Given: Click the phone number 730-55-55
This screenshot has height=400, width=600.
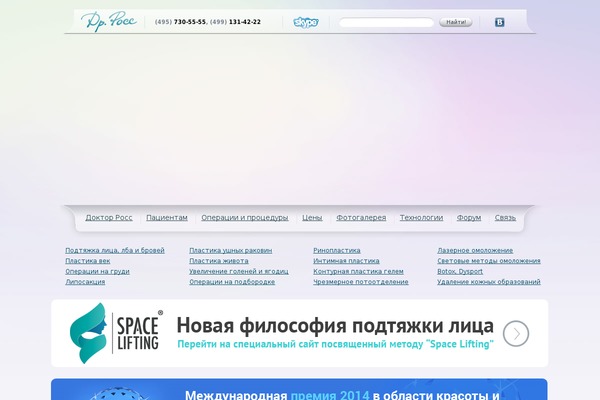Looking at the screenshot, I should [189, 22].
